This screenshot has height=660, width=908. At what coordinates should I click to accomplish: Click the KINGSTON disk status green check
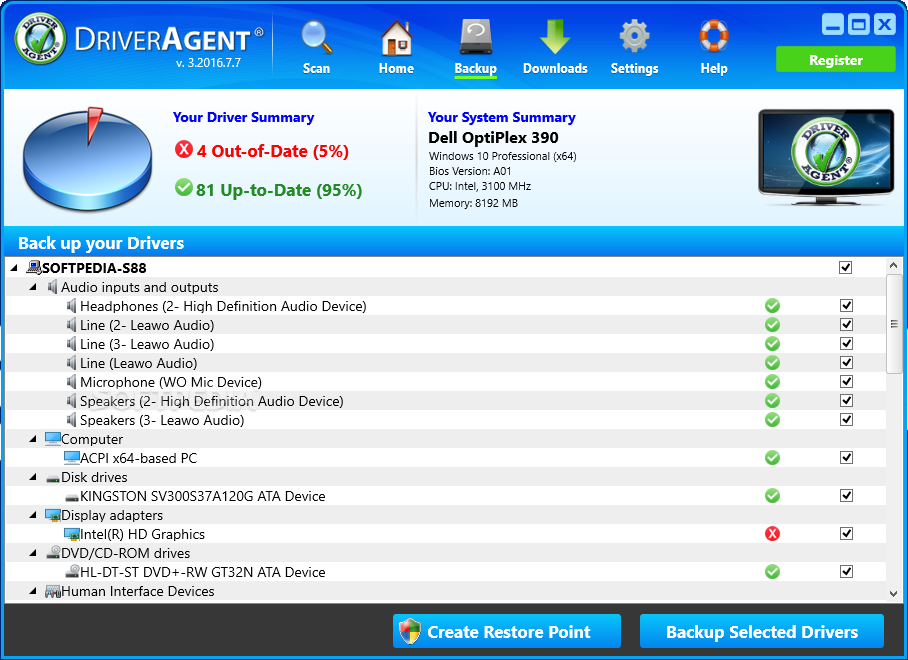tap(772, 496)
